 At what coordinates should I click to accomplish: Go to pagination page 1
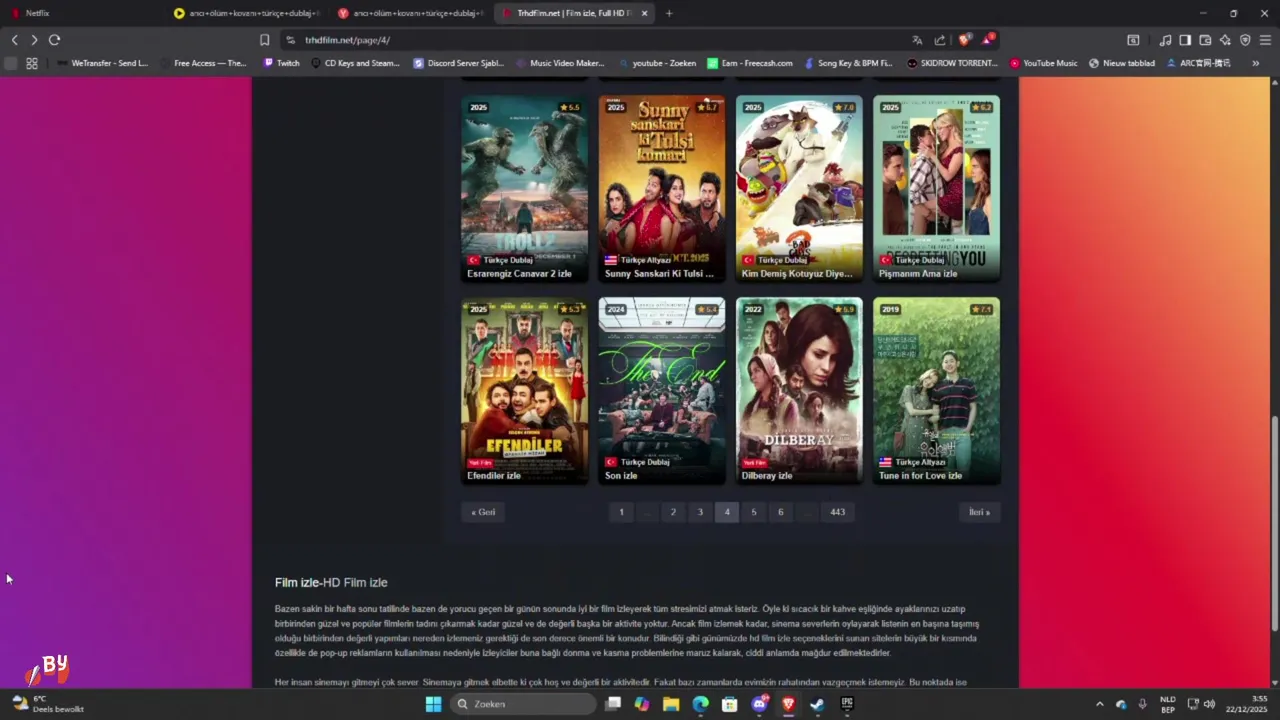(x=621, y=512)
